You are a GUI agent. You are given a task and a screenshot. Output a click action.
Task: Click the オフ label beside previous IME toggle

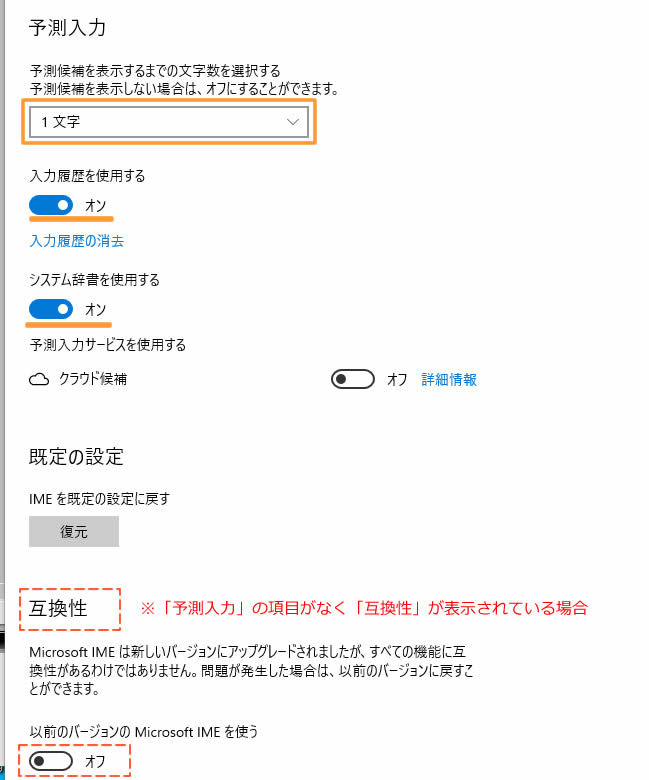tap(95, 761)
